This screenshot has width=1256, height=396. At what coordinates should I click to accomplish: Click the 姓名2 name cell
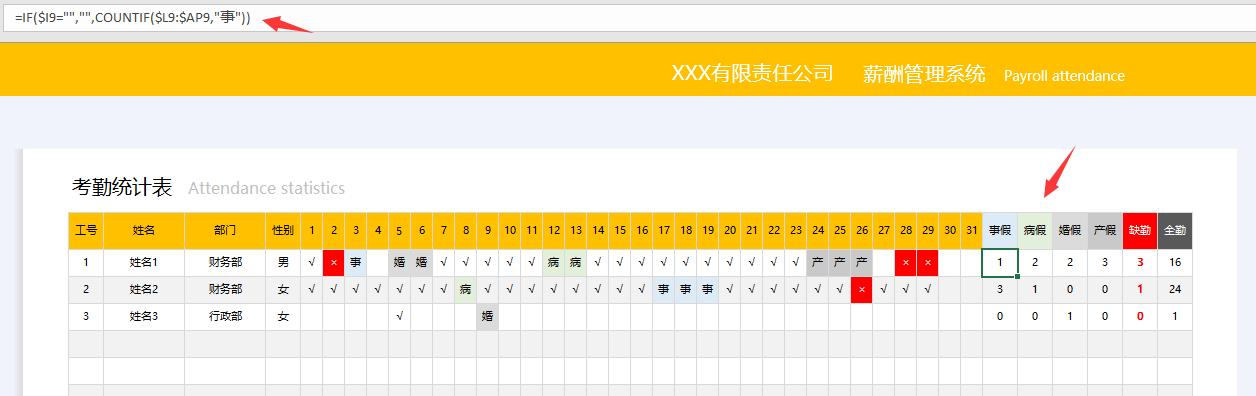pyautogui.click(x=144, y=289)
